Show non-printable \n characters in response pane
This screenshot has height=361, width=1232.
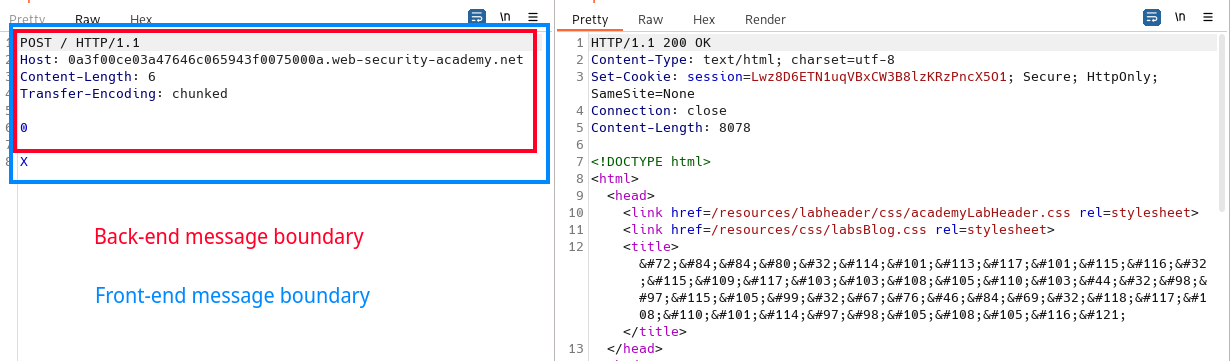(1181, 17)
